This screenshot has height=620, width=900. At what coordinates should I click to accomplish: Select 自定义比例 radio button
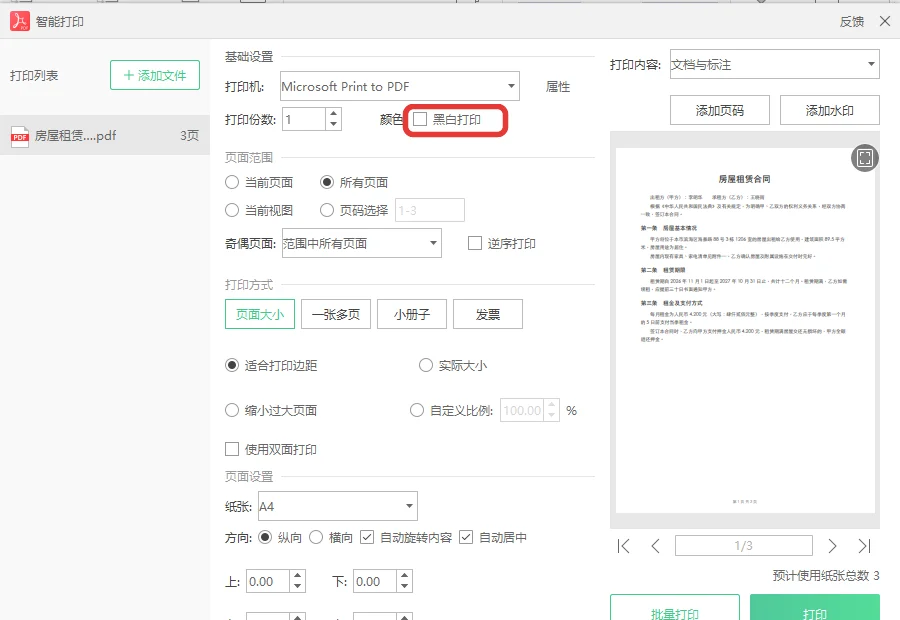click(417, 410)
